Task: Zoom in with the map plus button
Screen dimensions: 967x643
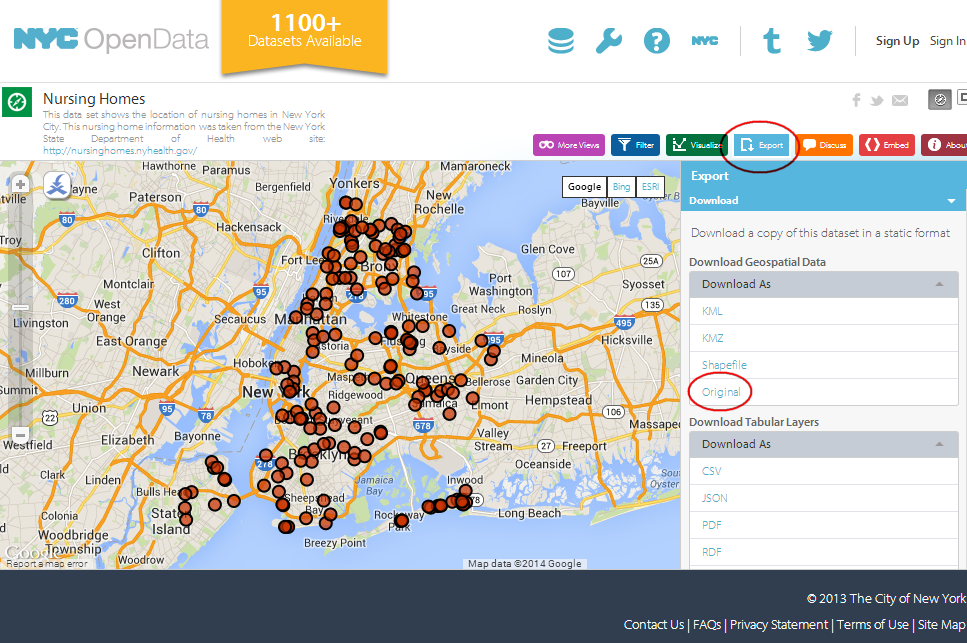Action: [20, 184]
